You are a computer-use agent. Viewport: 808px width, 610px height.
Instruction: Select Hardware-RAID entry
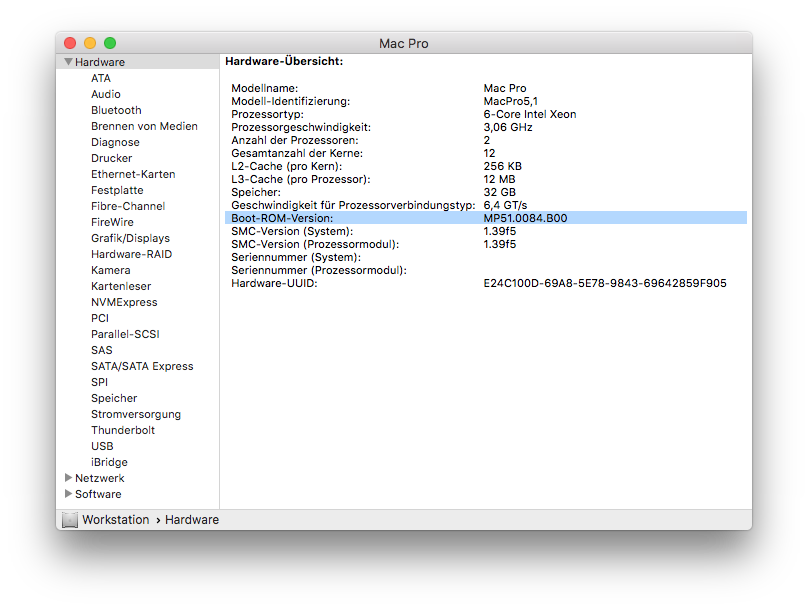pos(131,254)
